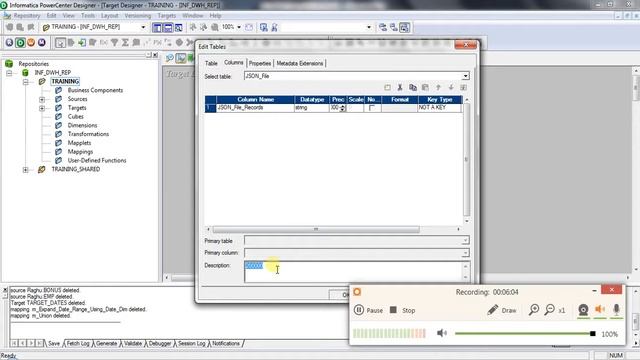Click inside the Description text field
Screen dimensions: 640x360
(x=353, y=271)
